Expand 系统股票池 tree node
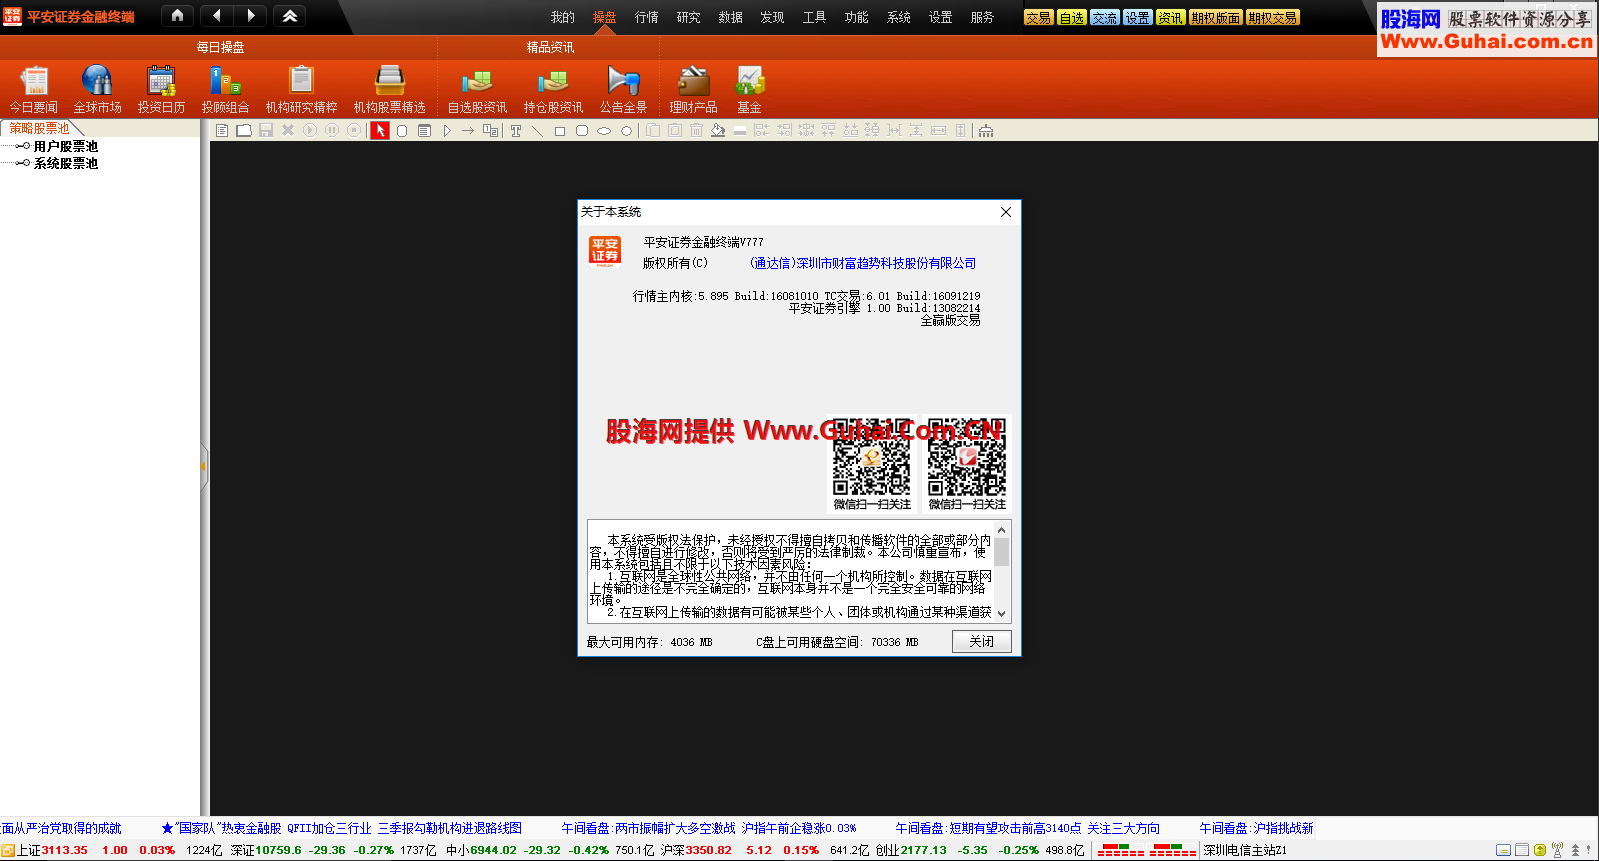Screen dimensions: 1599x861 click(22, 163)
